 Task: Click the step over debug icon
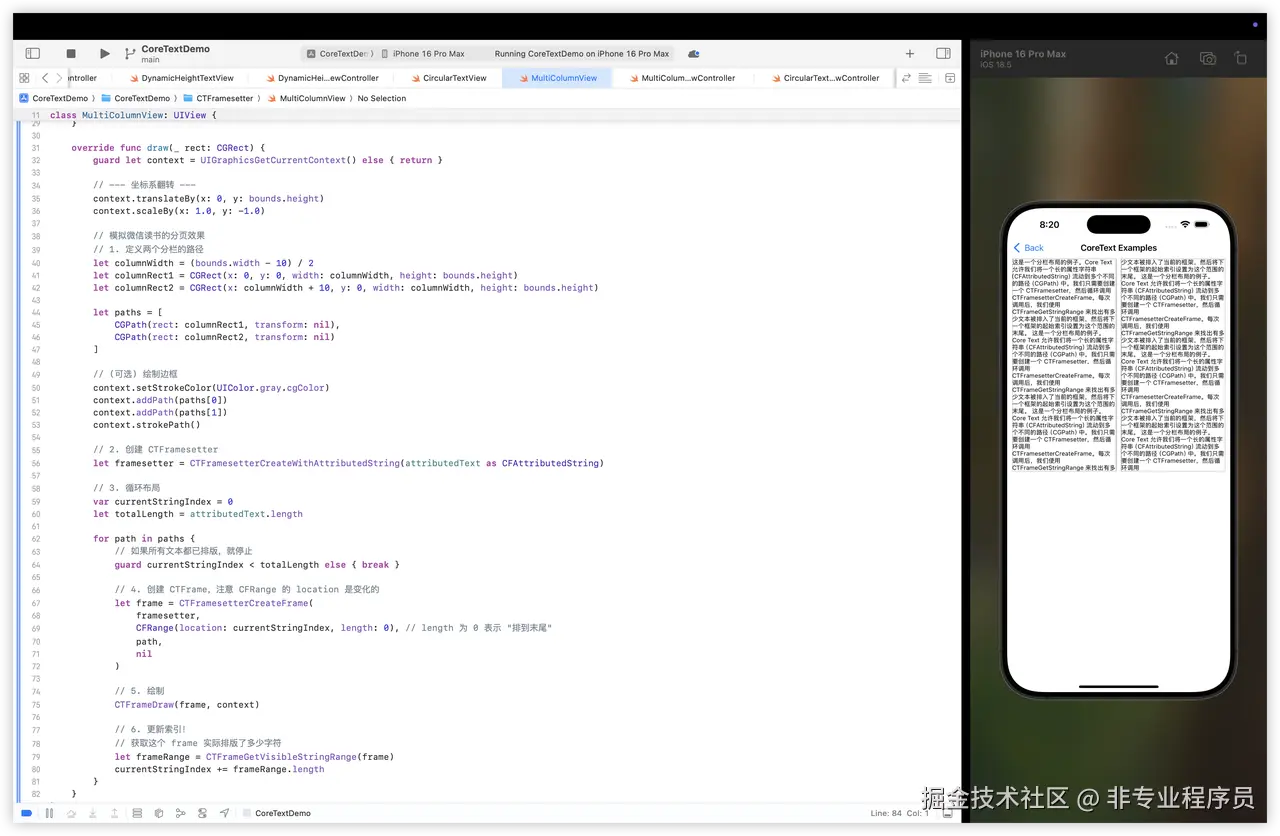click(x=71, y=813)
